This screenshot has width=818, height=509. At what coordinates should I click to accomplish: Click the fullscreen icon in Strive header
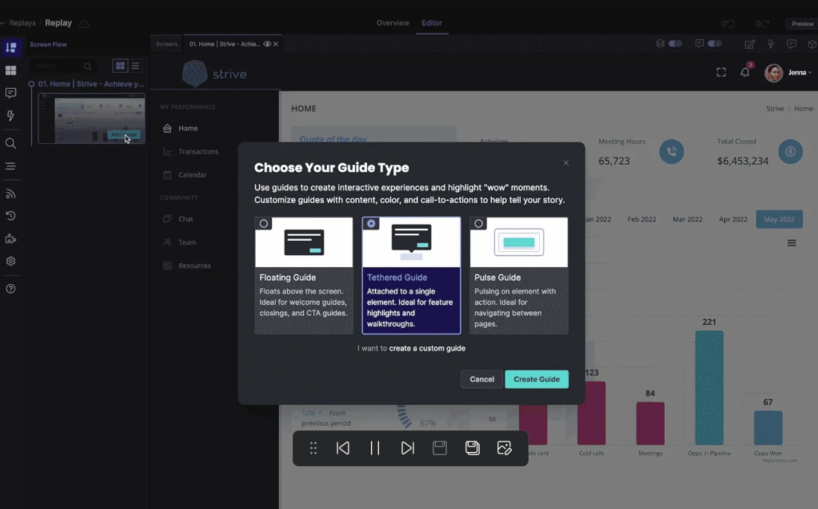click(721, 72)
